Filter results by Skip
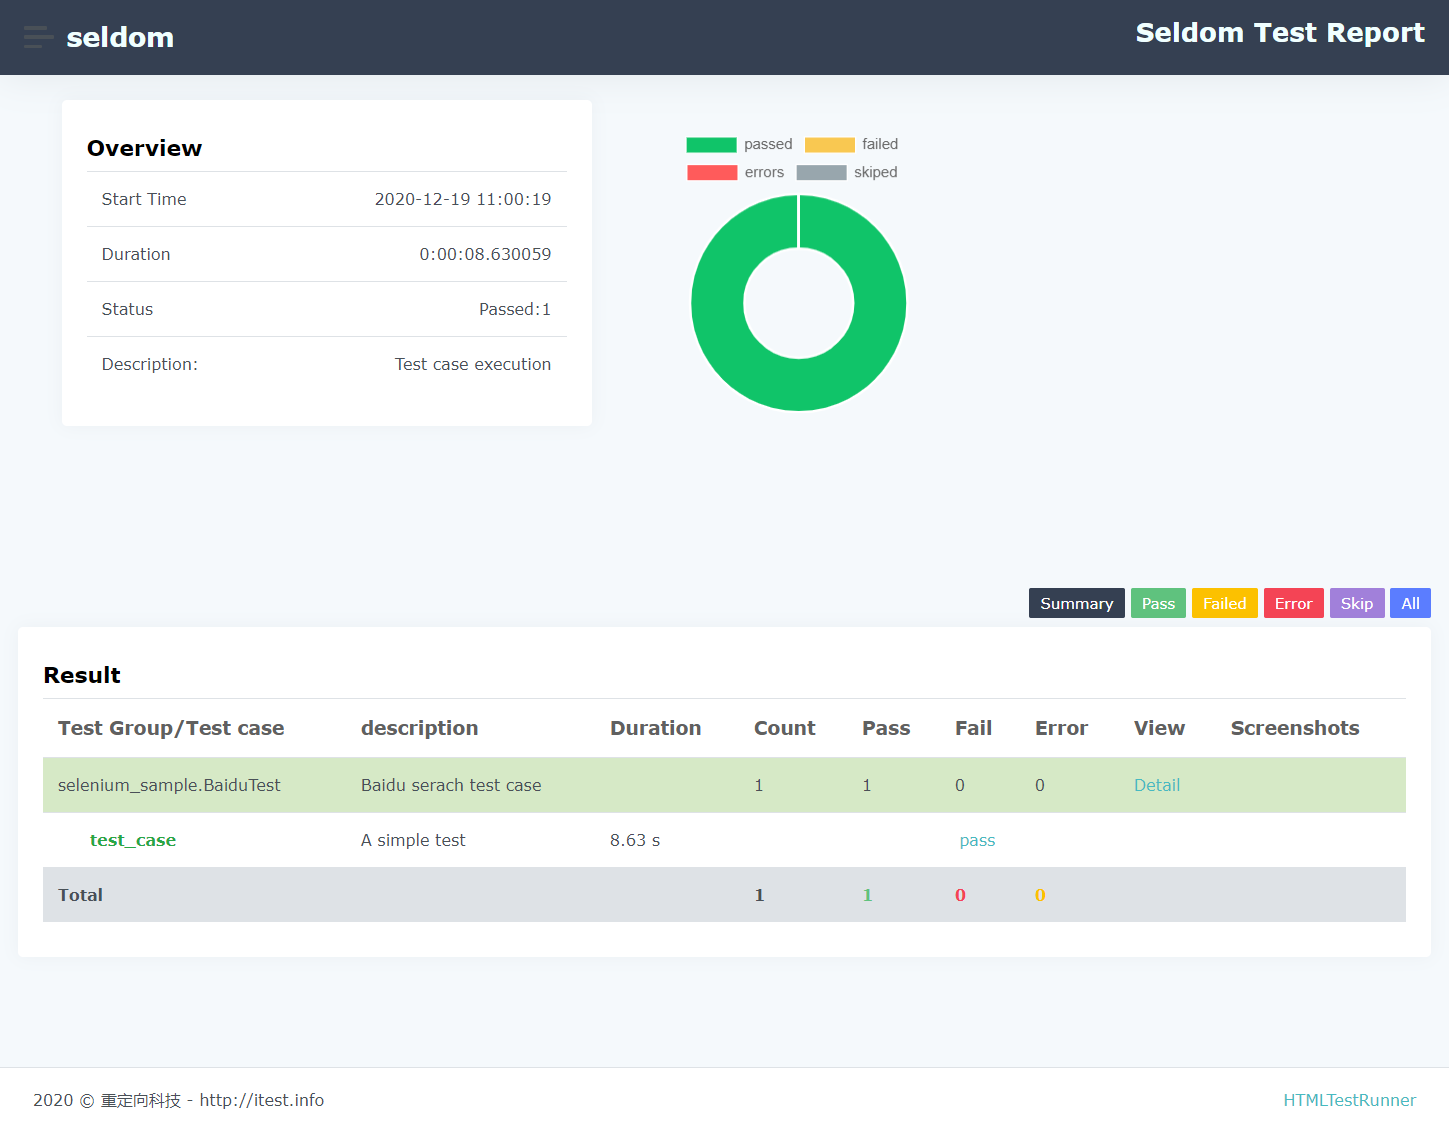Image resolution: width=1449 pixels, height=1127 pixels. pyautogui.click(x=1357, y=603)
